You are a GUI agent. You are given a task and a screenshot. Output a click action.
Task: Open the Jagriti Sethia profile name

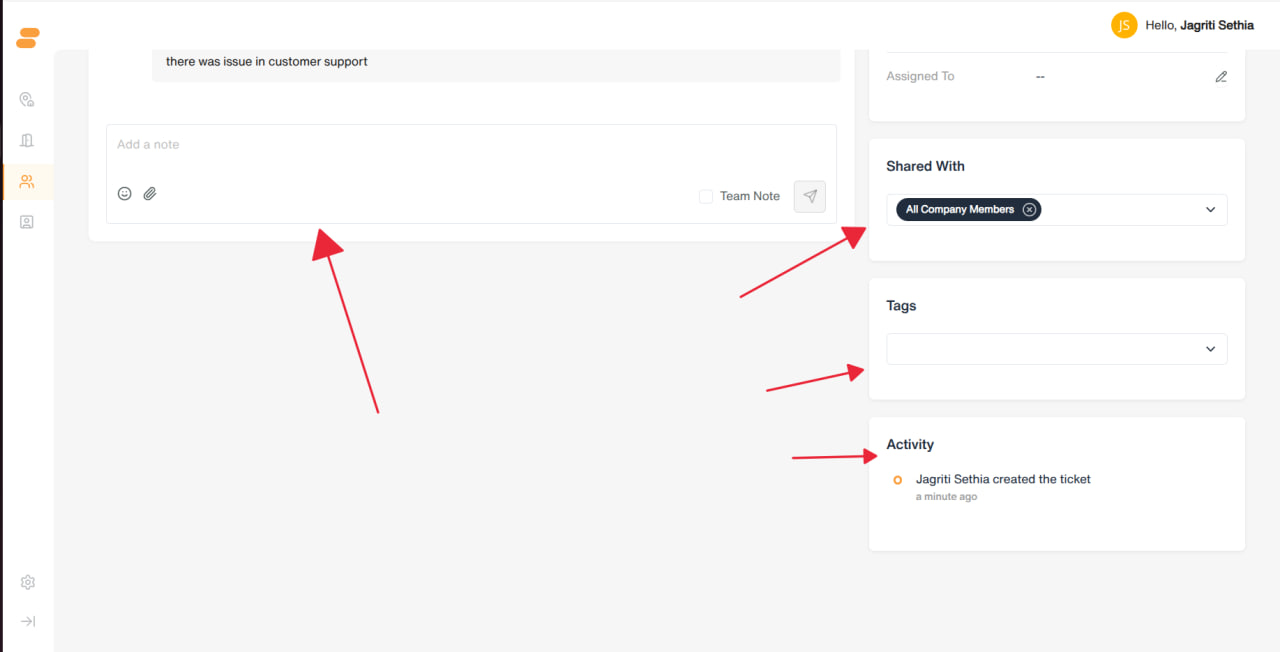(x=1217, y=25)
